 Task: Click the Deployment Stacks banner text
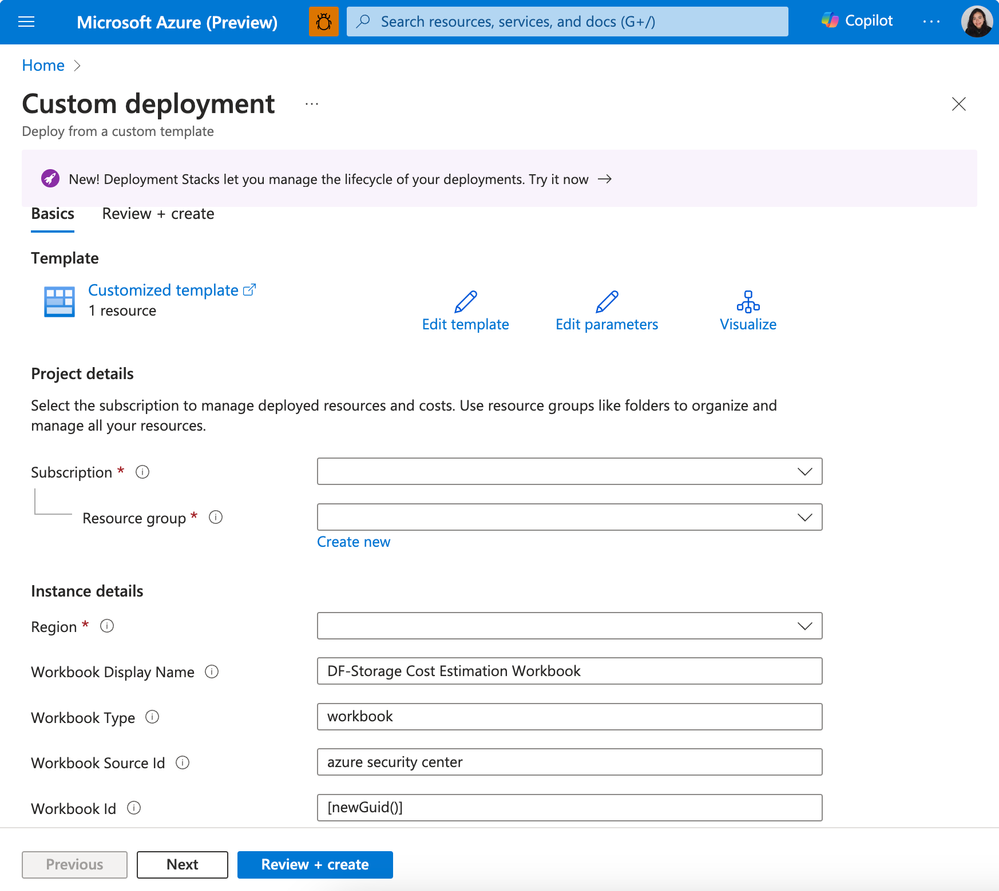click(x=329, y=179)
